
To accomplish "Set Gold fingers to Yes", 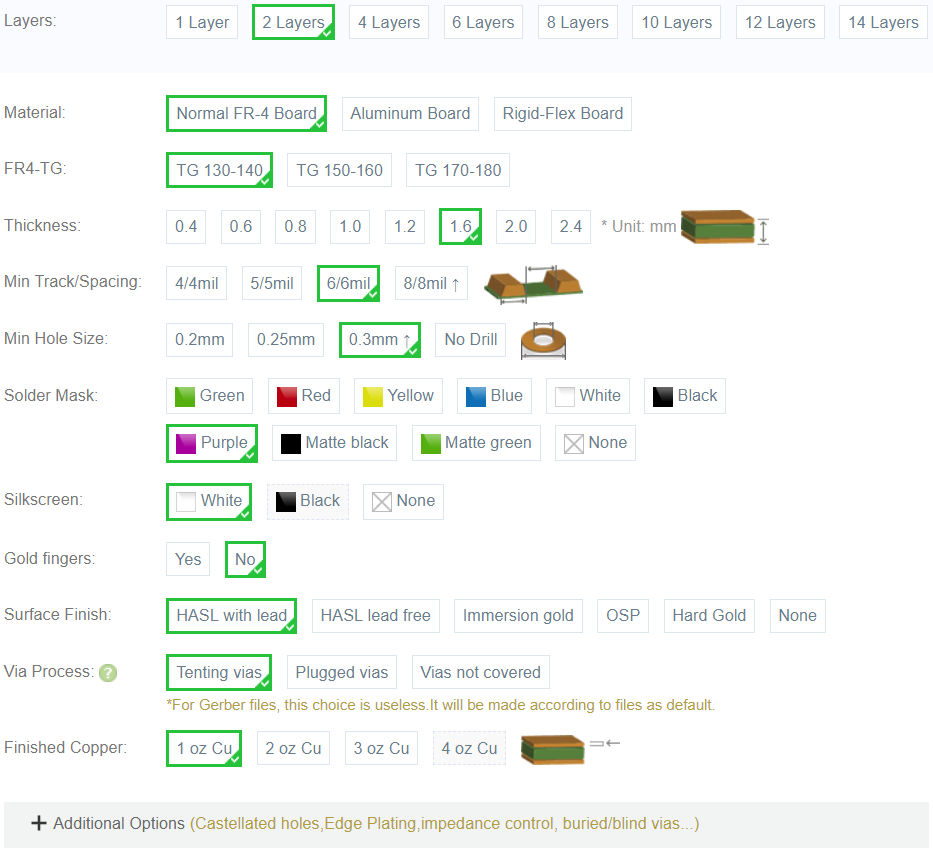I will (x=188, y=560).
